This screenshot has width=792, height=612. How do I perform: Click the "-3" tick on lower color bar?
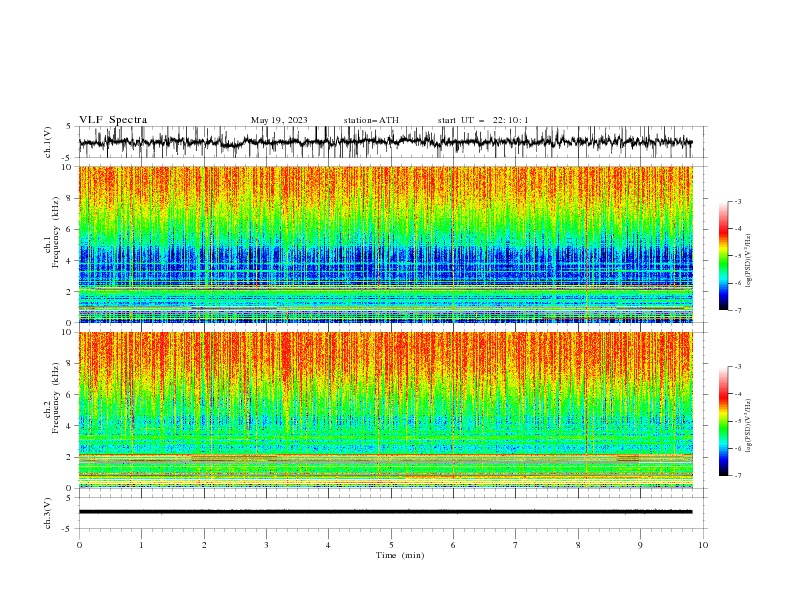click(x=737, y=367)
